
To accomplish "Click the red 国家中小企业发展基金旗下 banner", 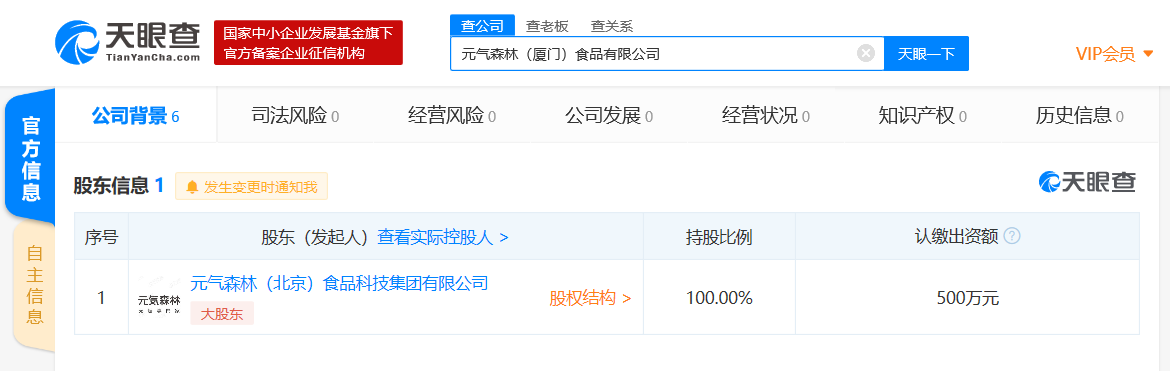I will coord(308,43).
